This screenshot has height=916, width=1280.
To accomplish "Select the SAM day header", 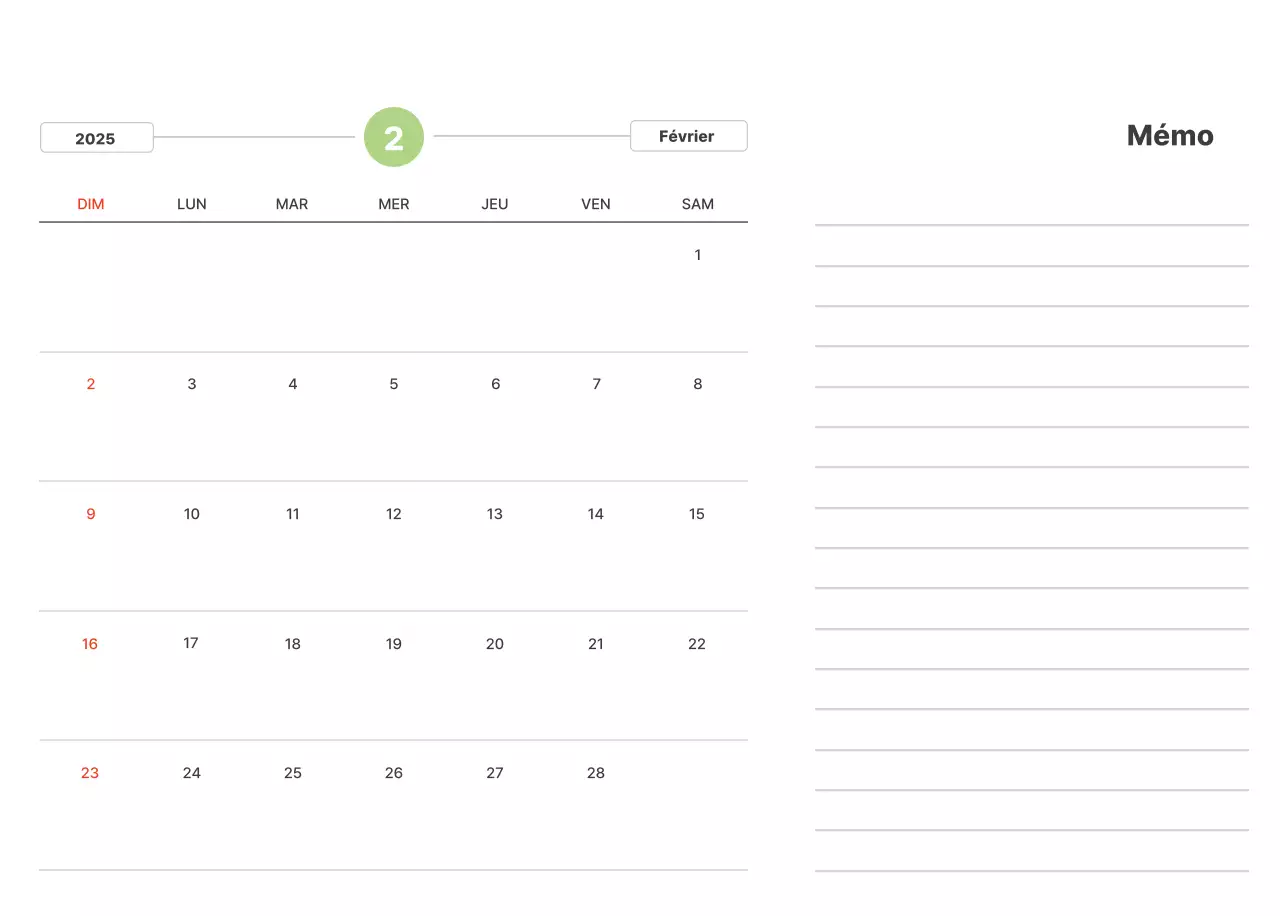I will 697,204.
